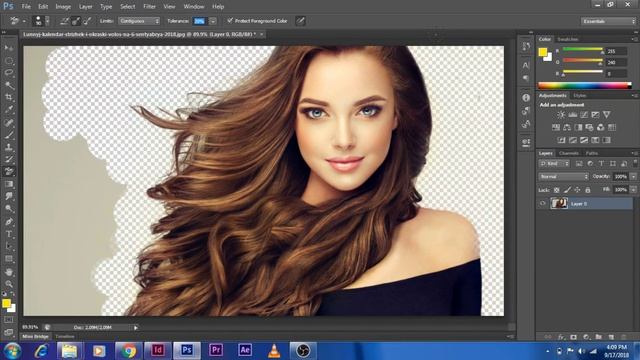640x360 pixels.
Task: Select the Hand tool
Action: point(9,272)
